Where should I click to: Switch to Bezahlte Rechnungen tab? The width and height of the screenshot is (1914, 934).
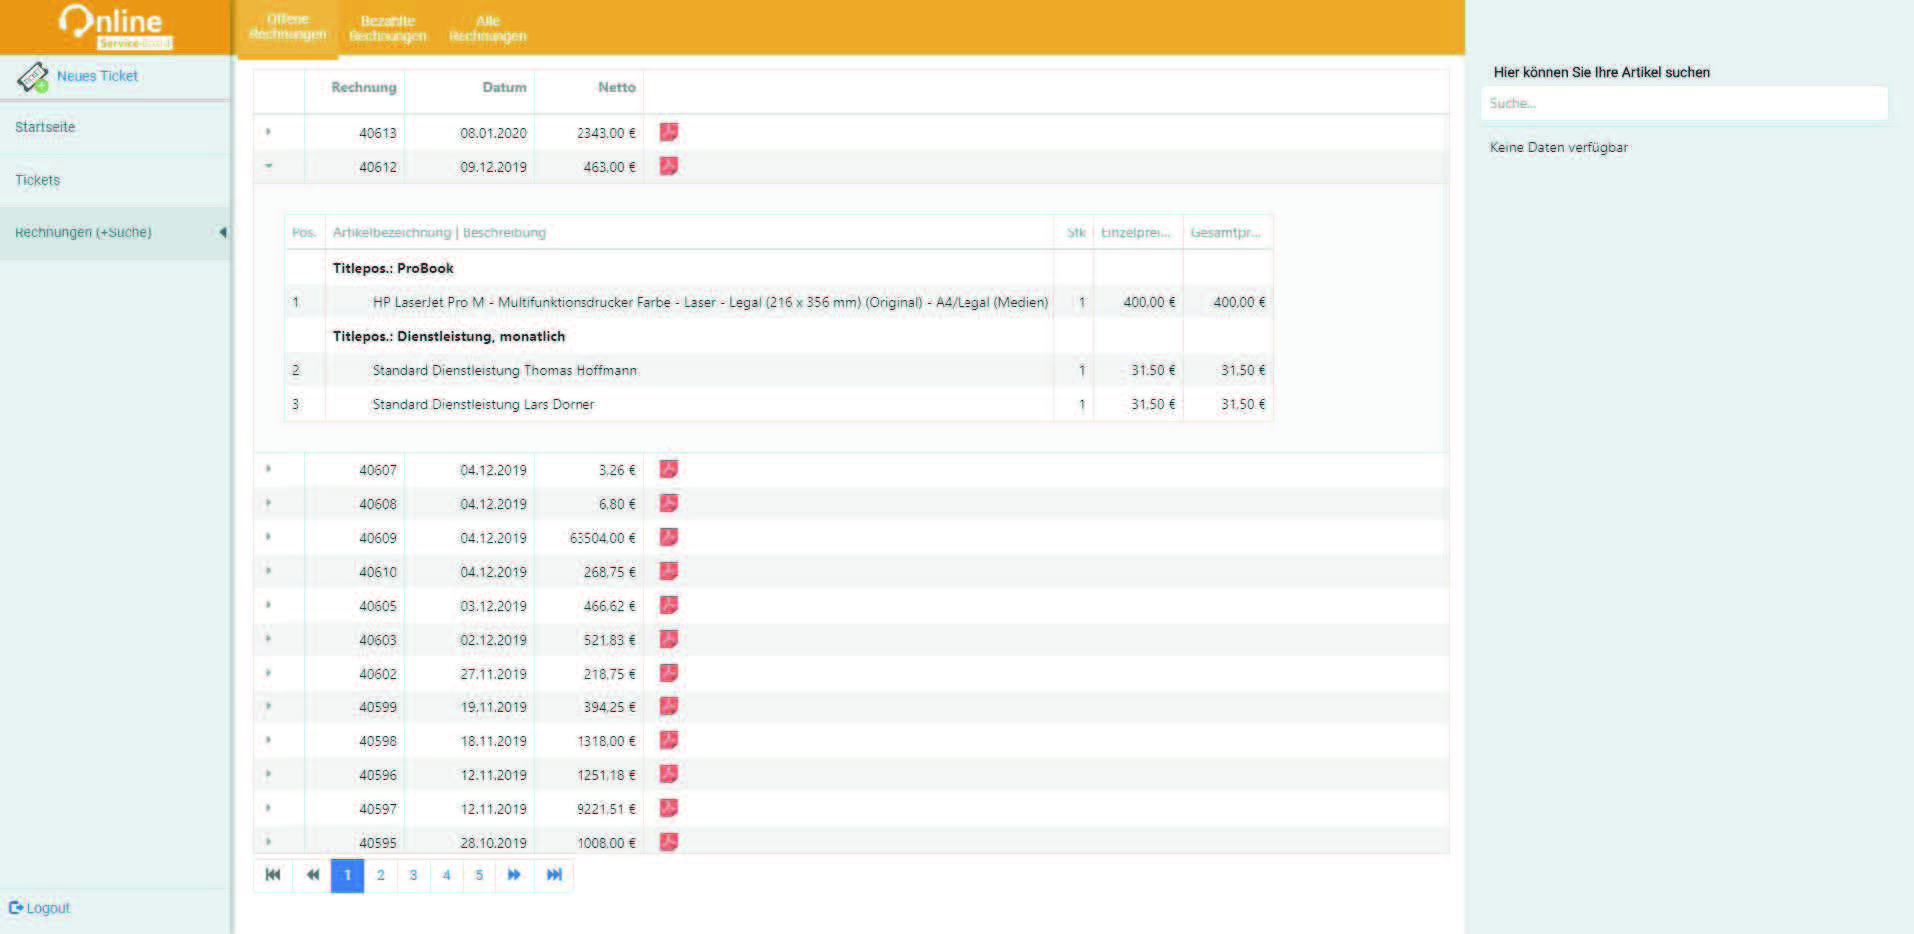(x=388, y=28)
